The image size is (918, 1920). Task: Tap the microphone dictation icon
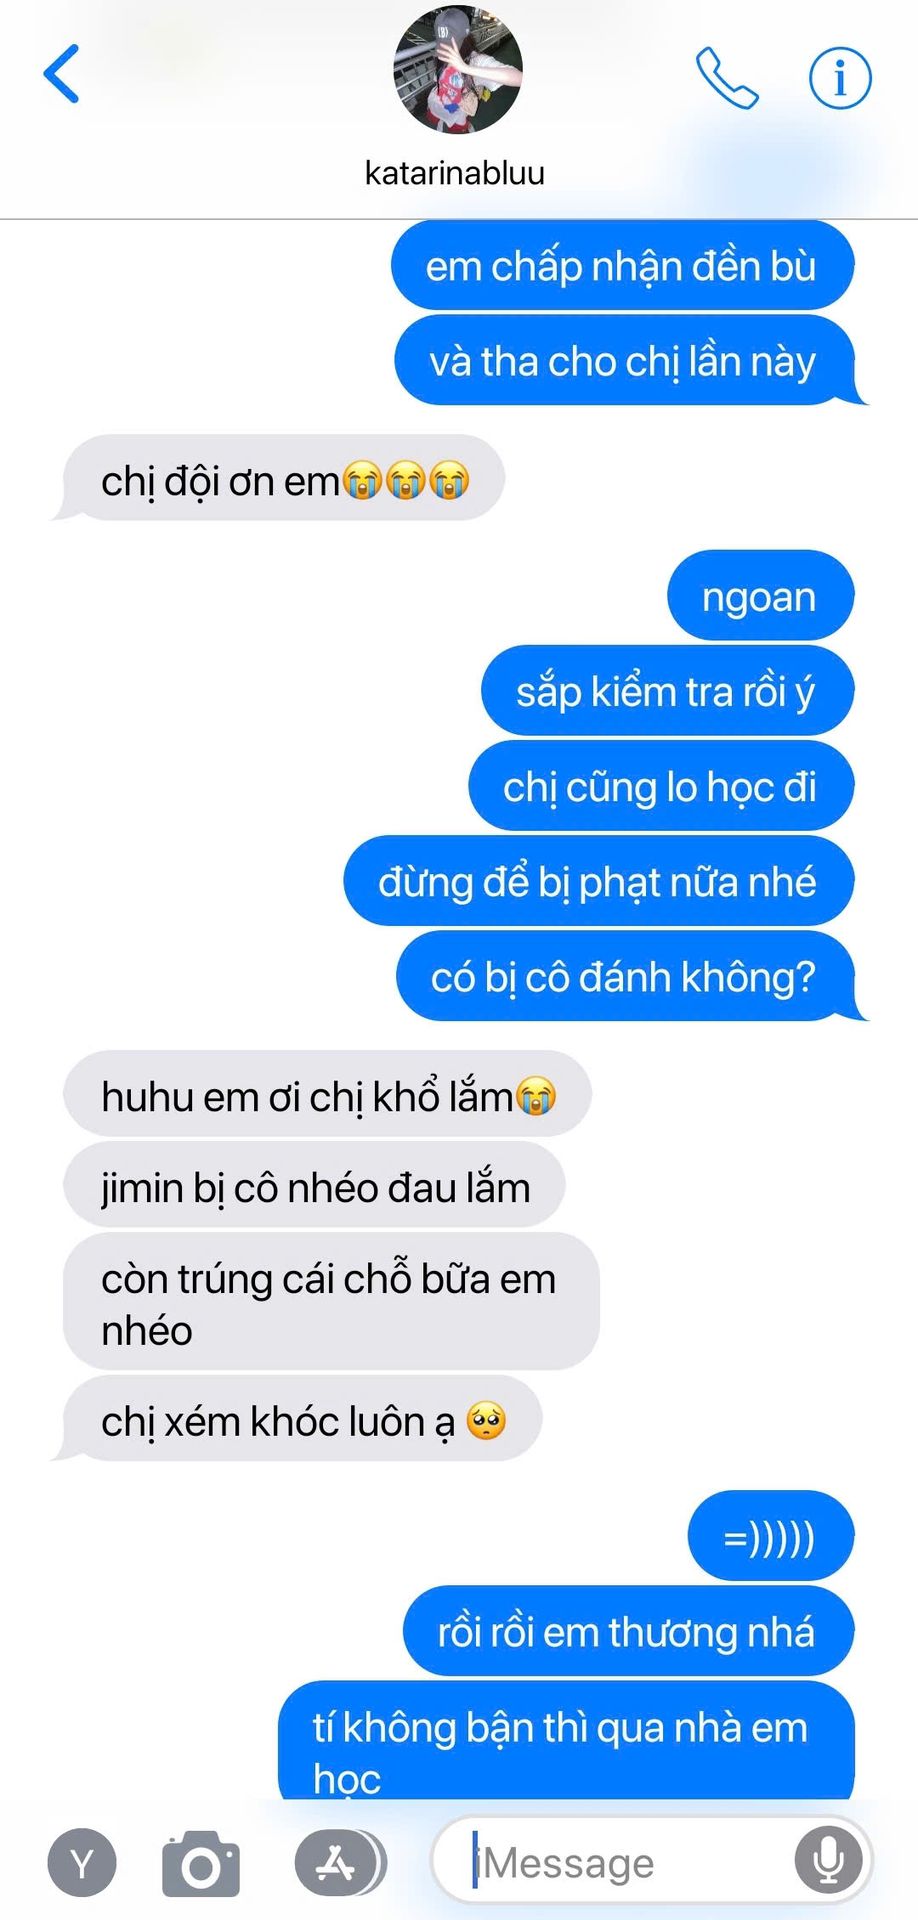point(828,1862)
